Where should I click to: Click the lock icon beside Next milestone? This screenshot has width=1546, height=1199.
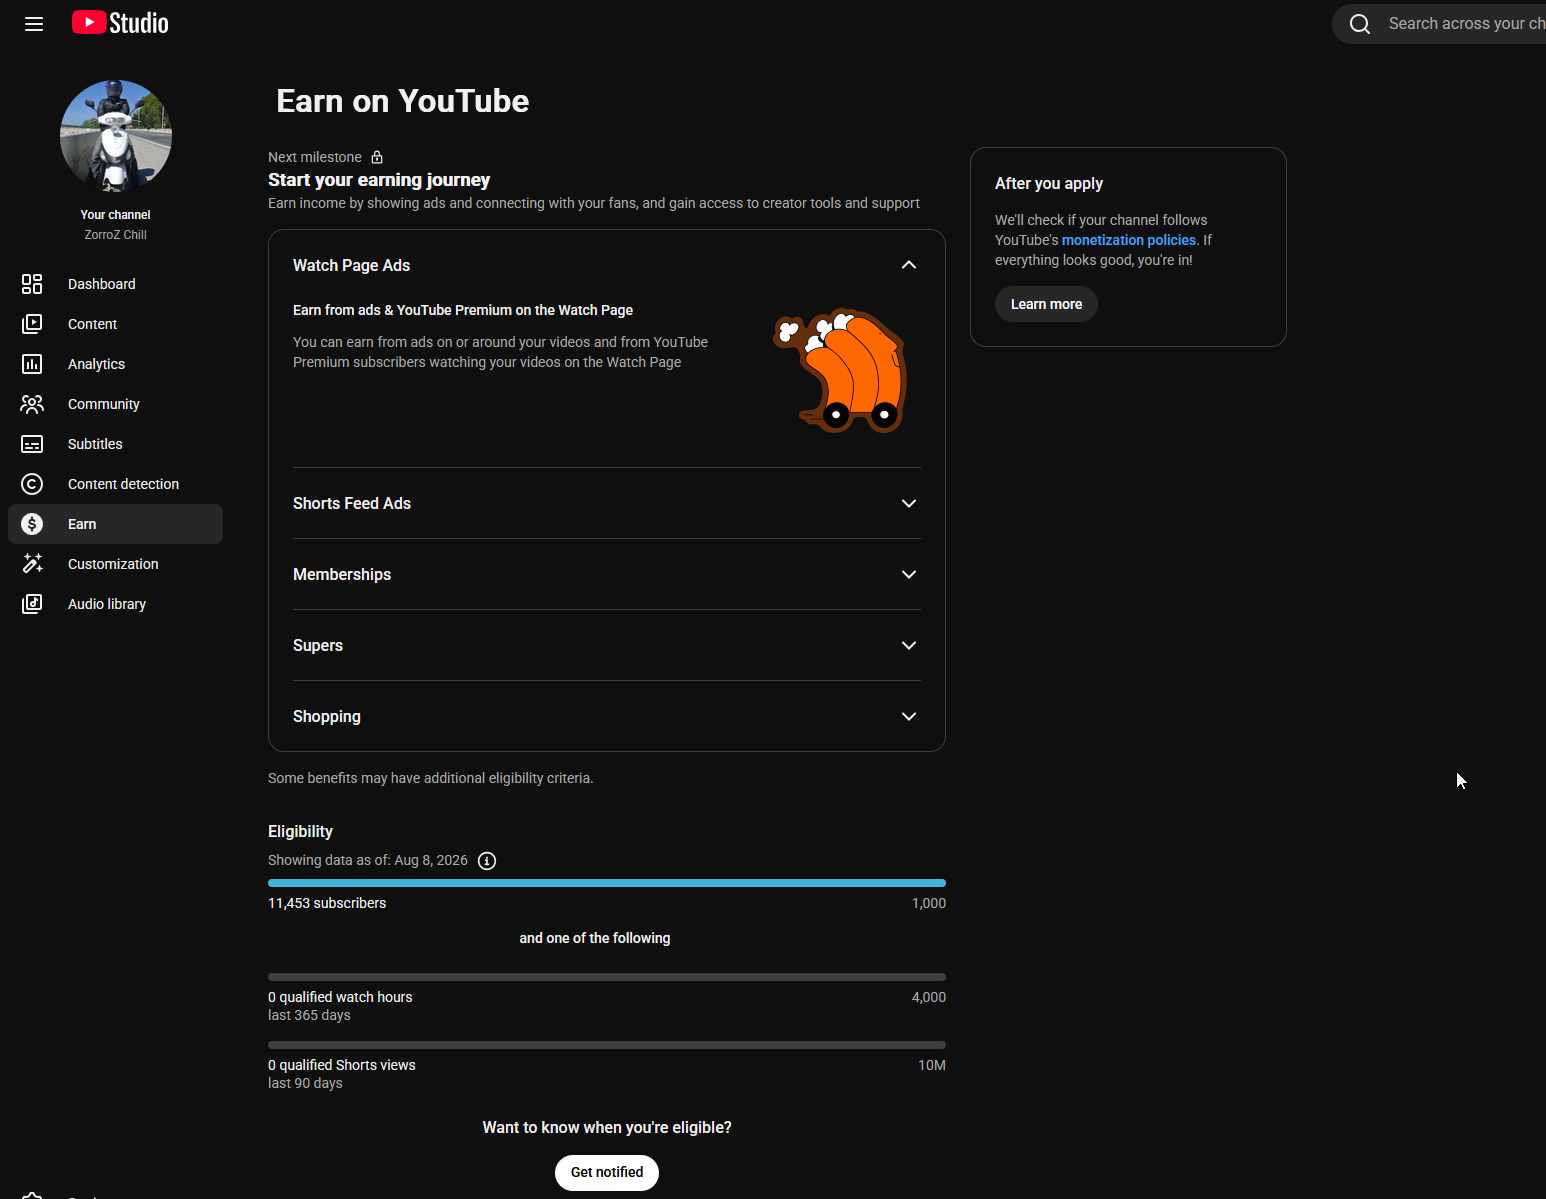377,157
